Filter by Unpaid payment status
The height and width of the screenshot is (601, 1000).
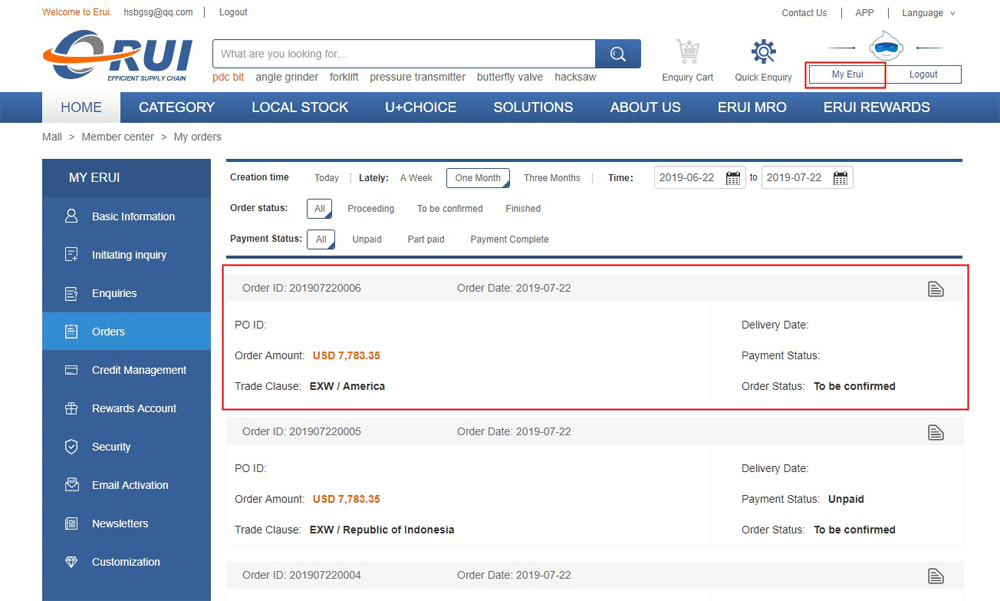[x=367, y=239]
